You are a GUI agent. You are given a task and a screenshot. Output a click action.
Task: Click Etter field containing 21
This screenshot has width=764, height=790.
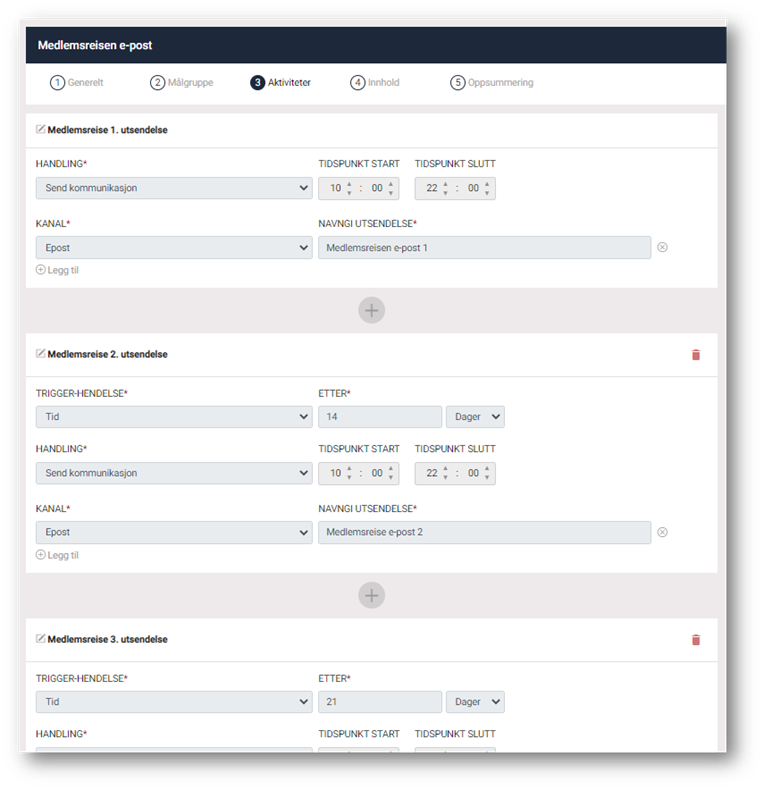tap(379, 702)
